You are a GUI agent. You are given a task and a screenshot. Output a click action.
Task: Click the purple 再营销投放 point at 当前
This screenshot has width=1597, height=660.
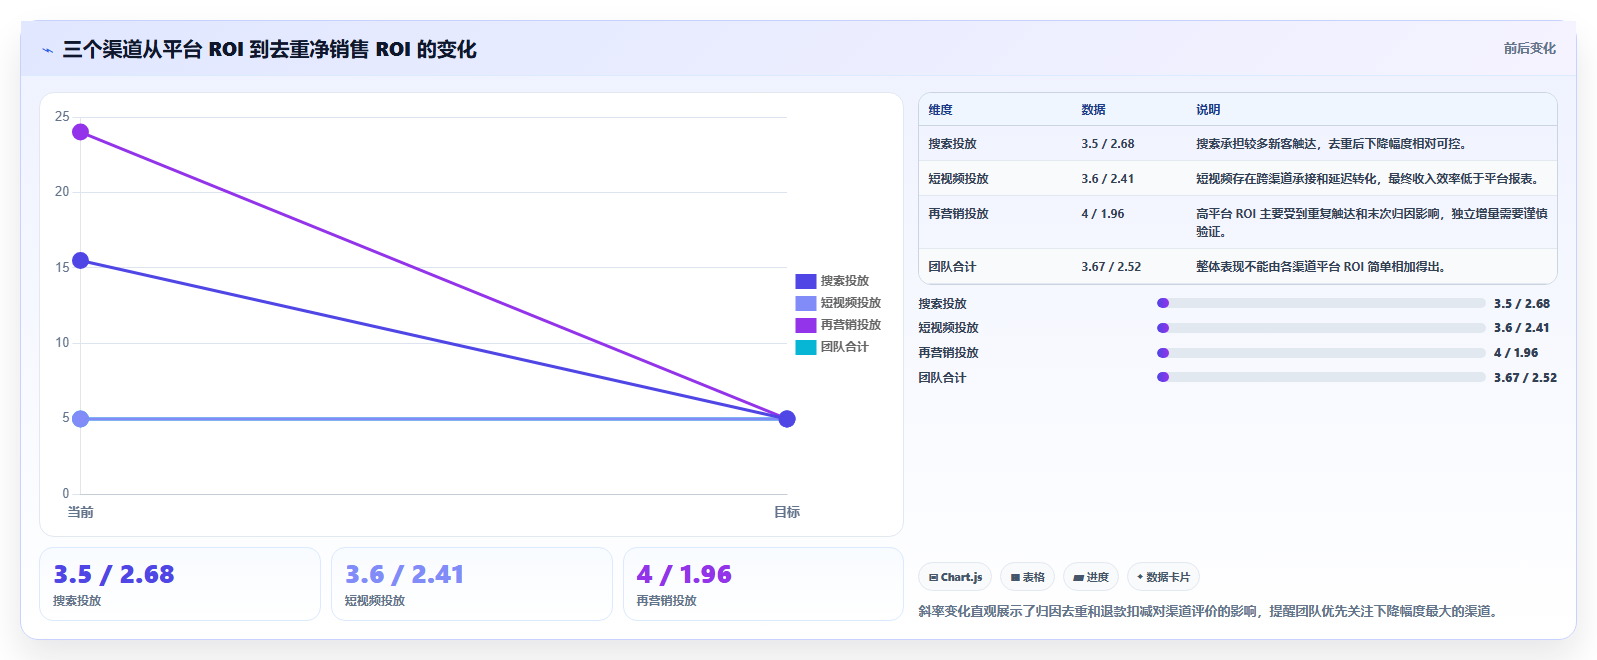click(x=81, y=132)
